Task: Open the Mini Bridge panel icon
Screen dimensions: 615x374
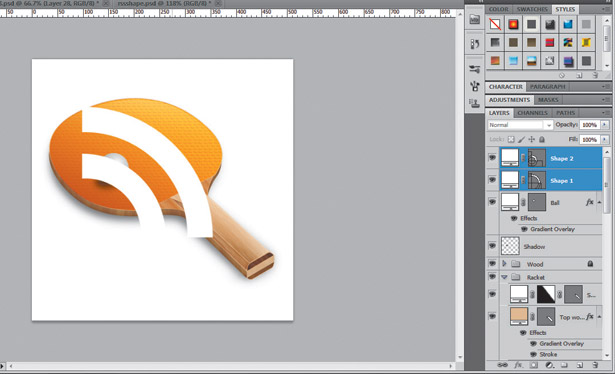Action: pyautogui.click(x=475, y=19)
